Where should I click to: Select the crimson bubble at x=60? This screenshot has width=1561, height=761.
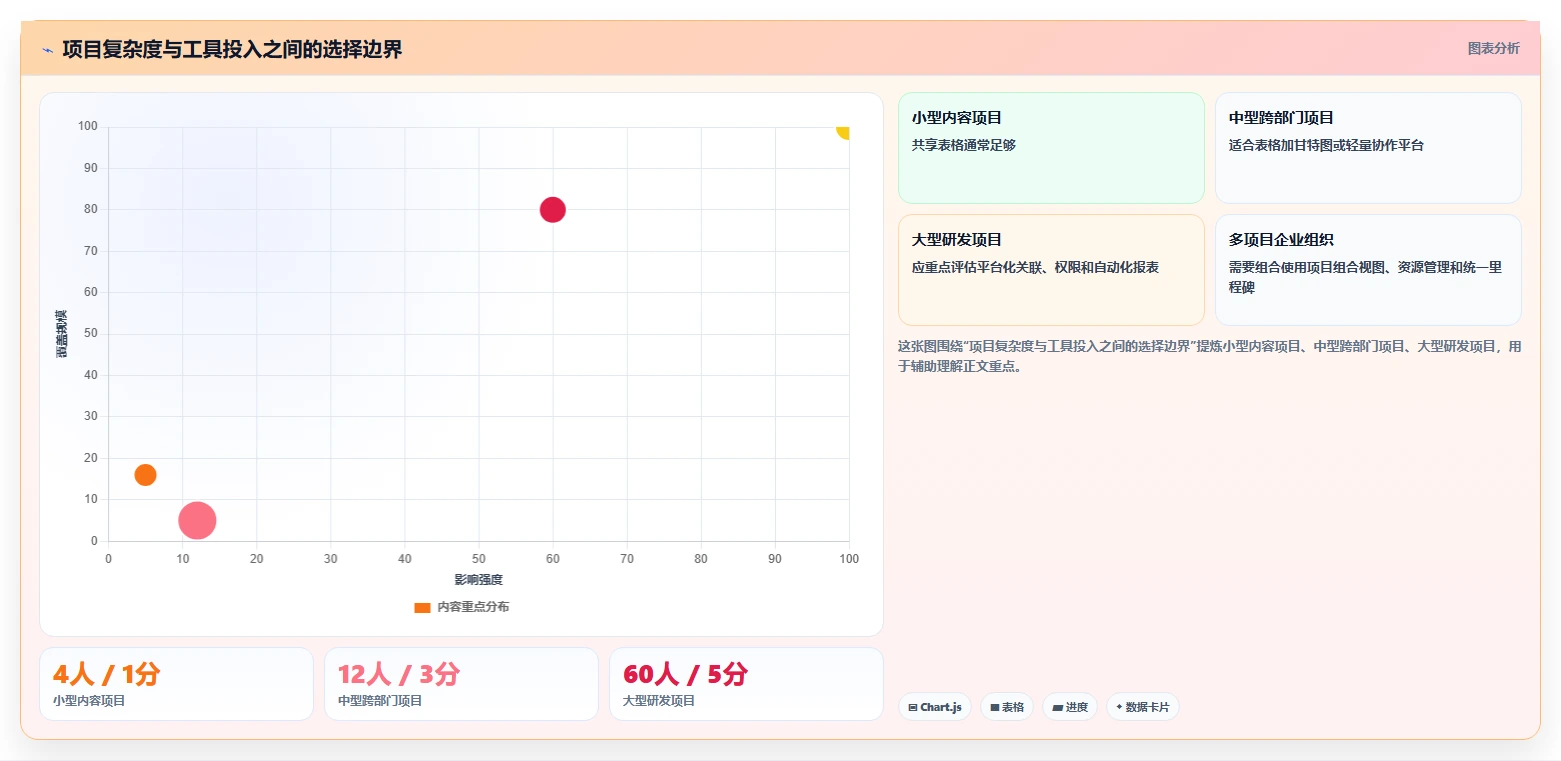(552, 210)
